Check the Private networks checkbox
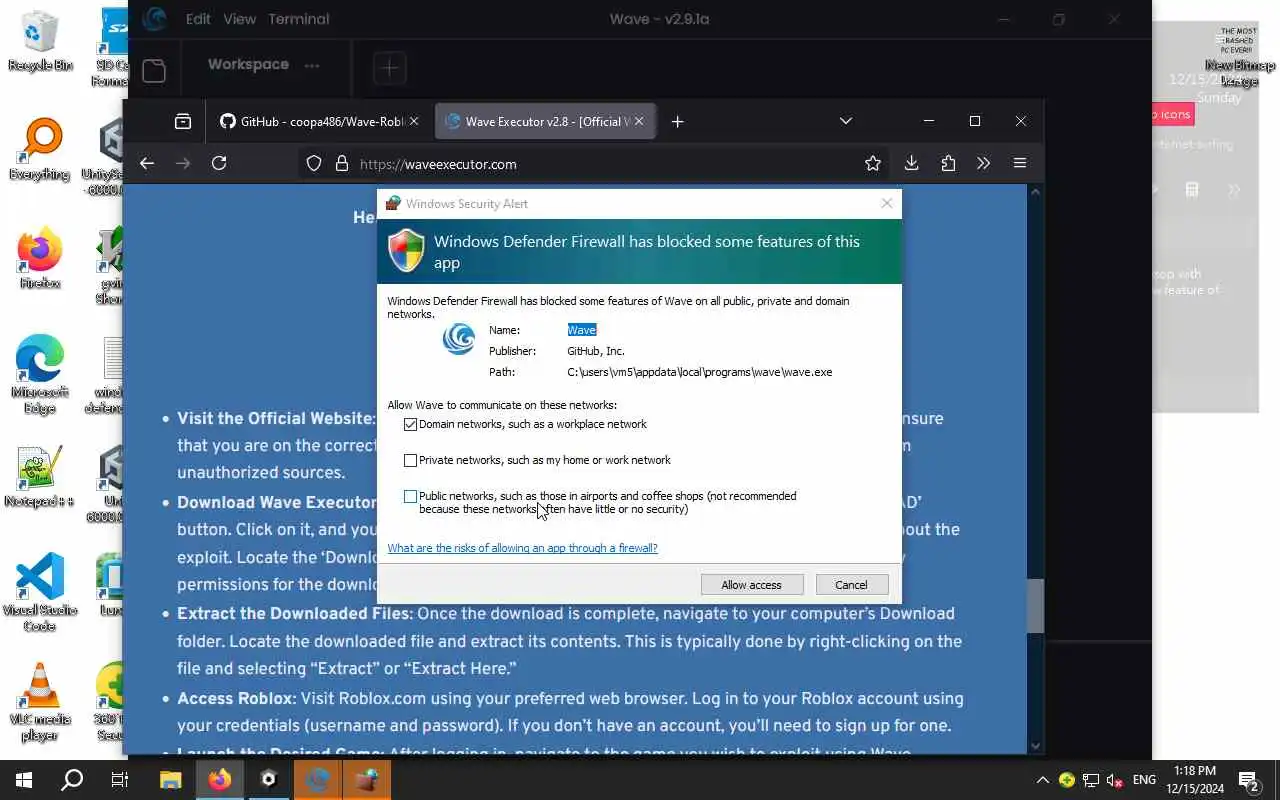 coord(410,460)
